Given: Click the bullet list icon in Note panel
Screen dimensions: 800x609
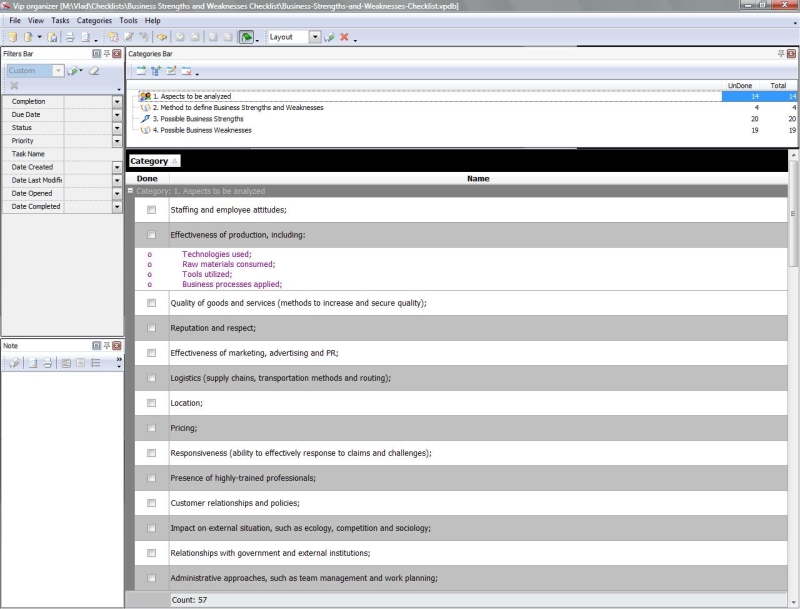Looking at the screenshot, I should [x=95, y=364].
